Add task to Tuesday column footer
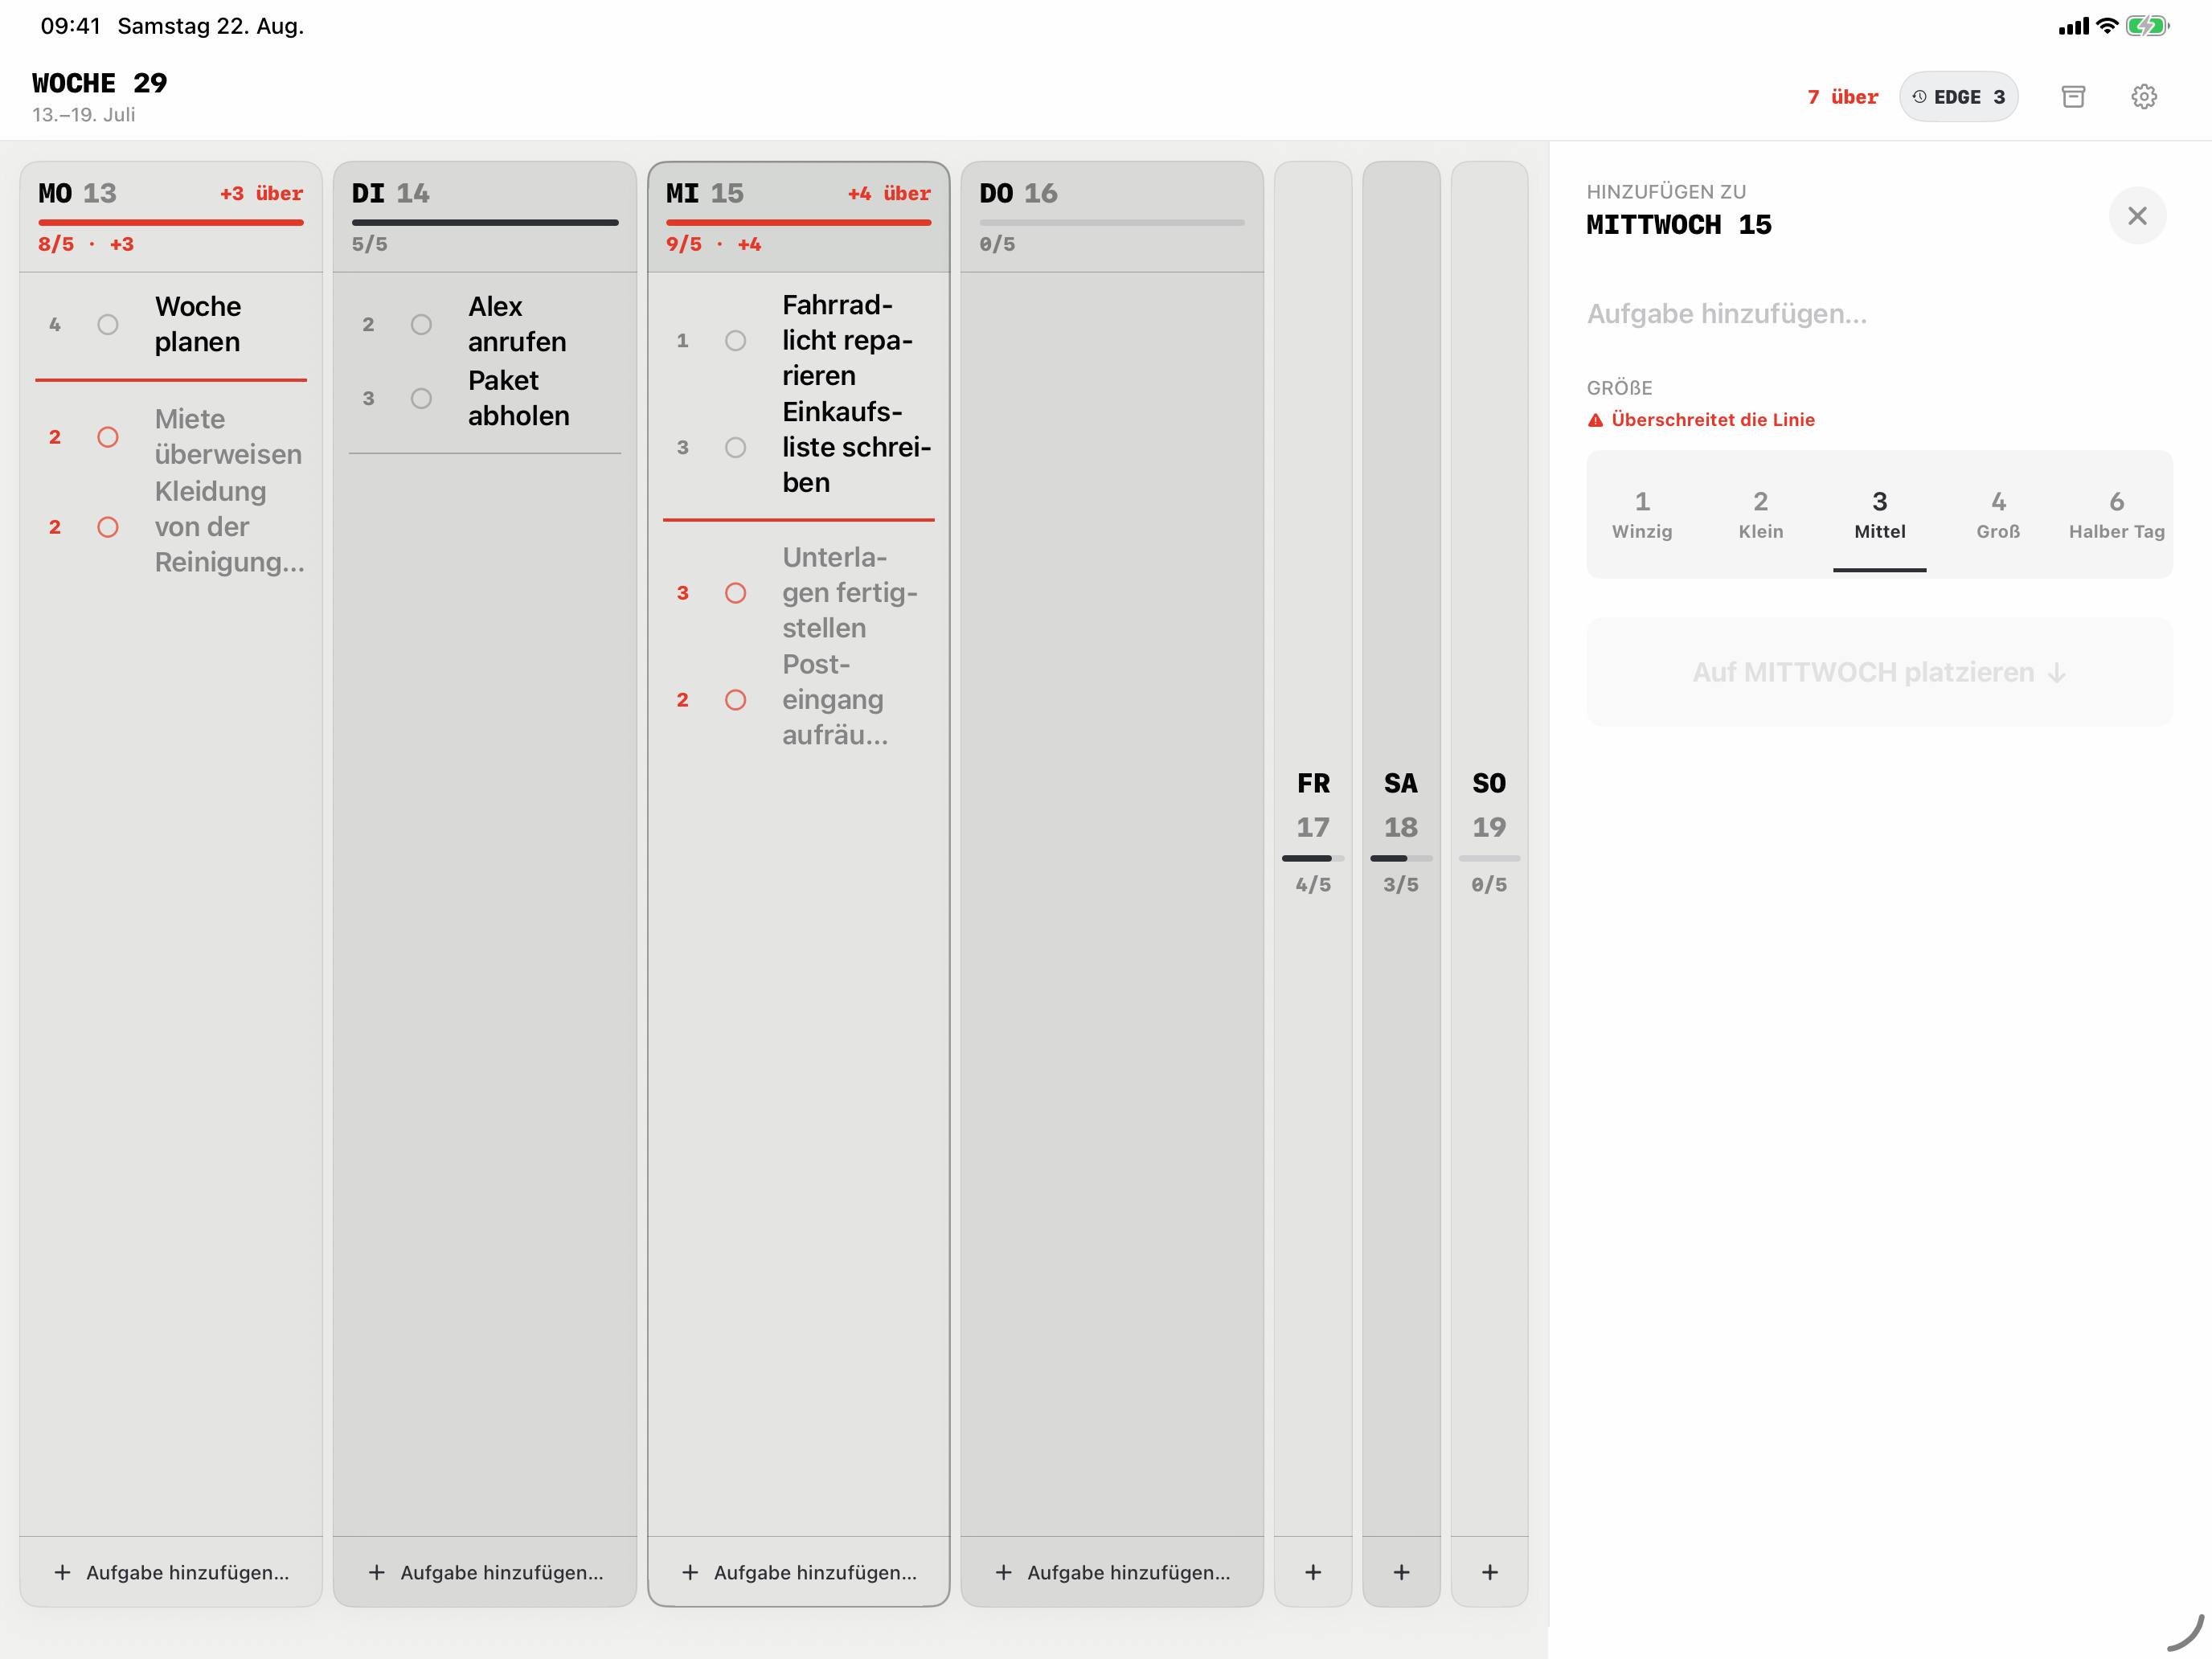Viewport: 2212px width, 1659px height. pos(485,1572)
